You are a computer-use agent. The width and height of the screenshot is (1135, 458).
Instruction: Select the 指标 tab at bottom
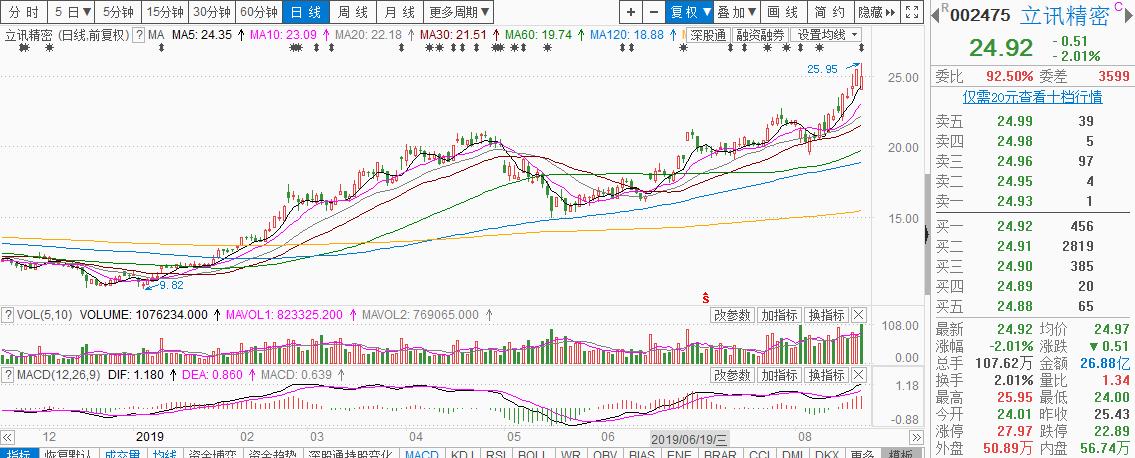[17, 453]
